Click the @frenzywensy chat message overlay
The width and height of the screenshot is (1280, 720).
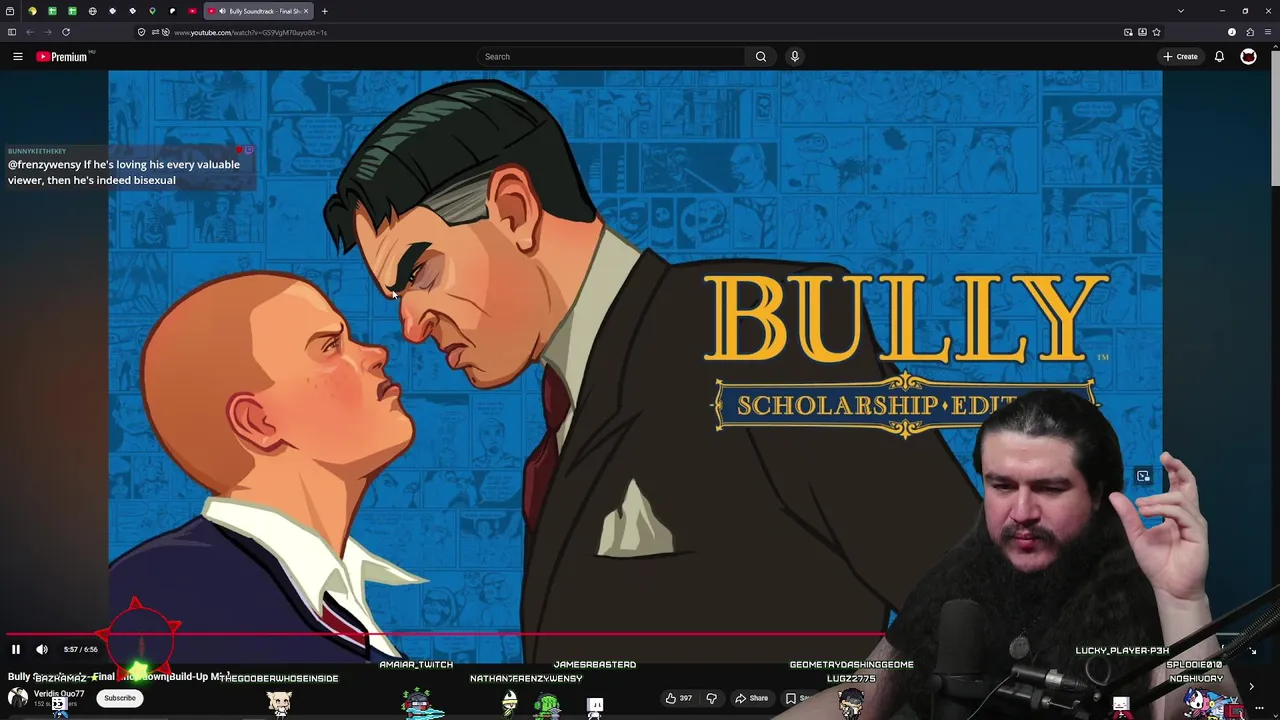[x=124, y=172]
